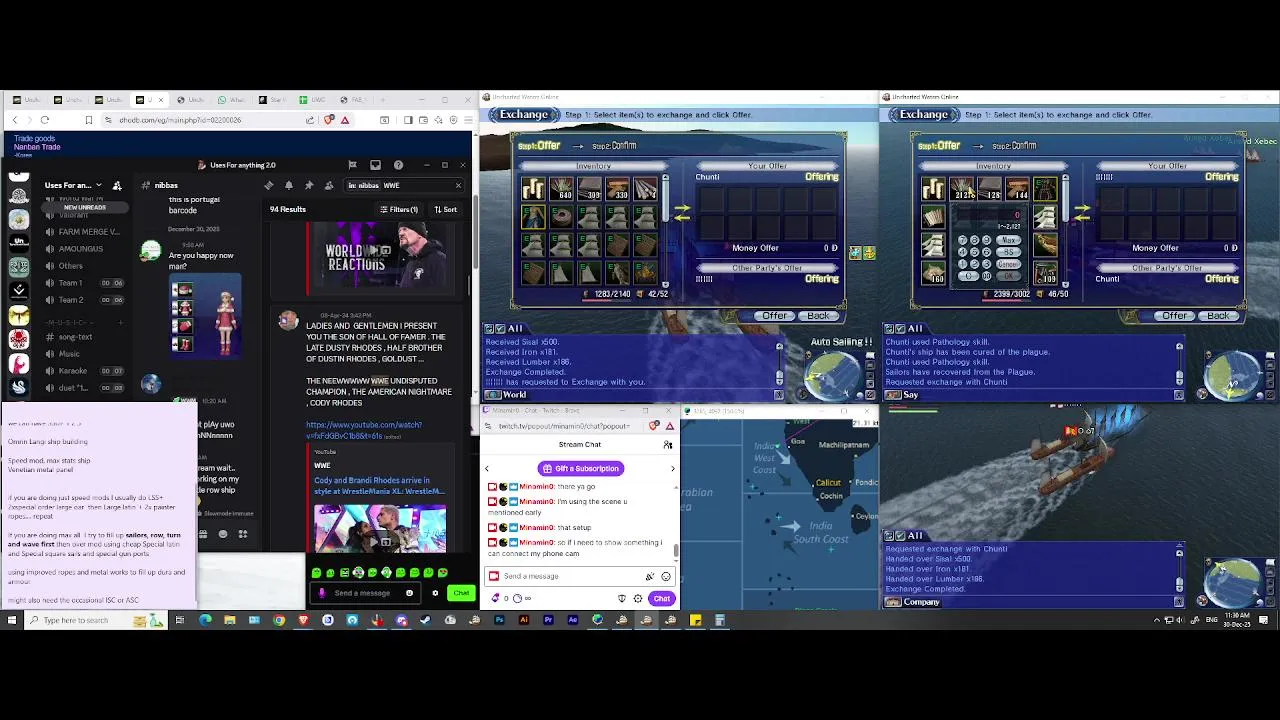The width and height of the screenshot is (1280, 720).
Task: Open Discord Threads icon in channel header
Action: (x=268, y=185)
